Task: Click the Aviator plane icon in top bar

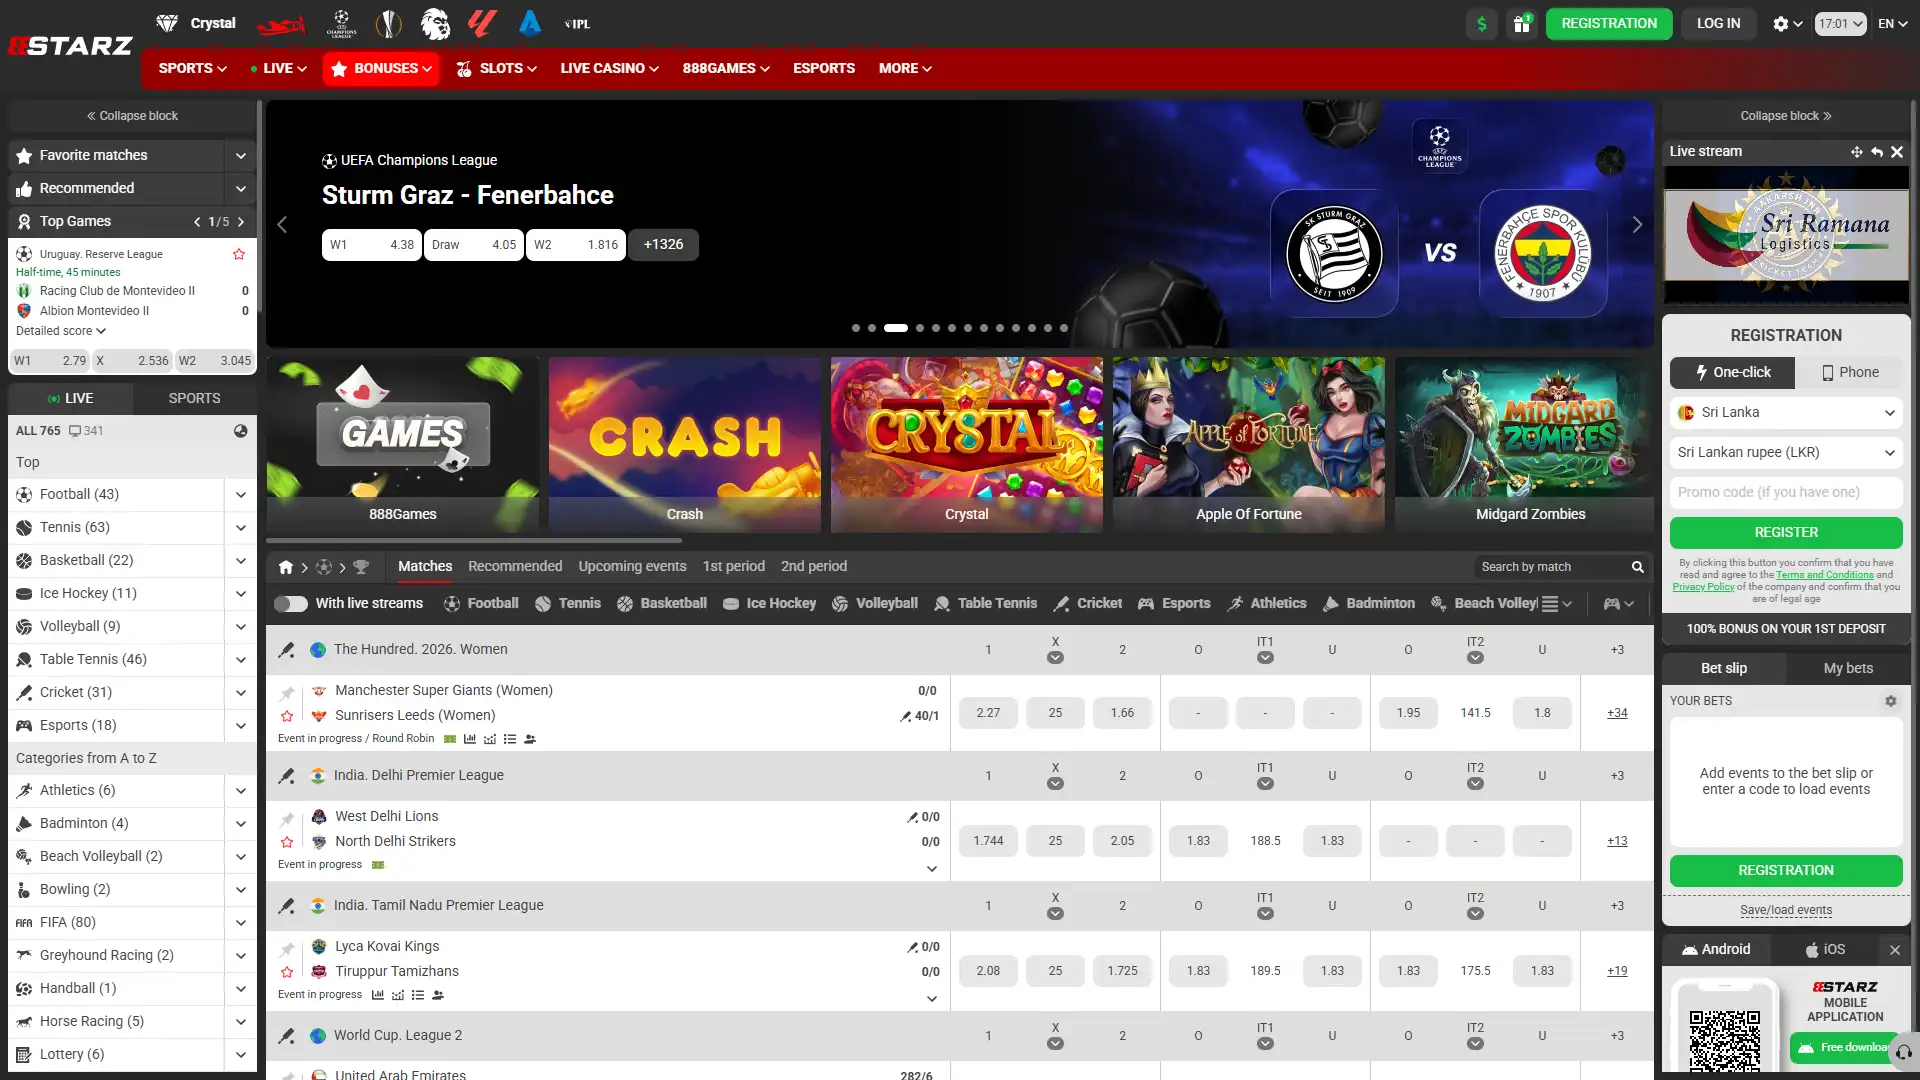Action: (281, 24)
